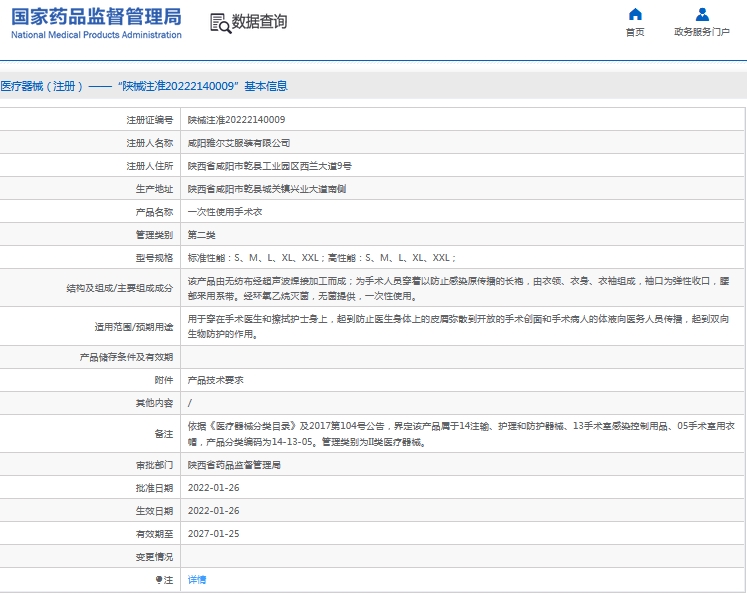This screenshot has height=597, width=747.
Task: Click the 其他内容 field label
Action: [154, 403]
